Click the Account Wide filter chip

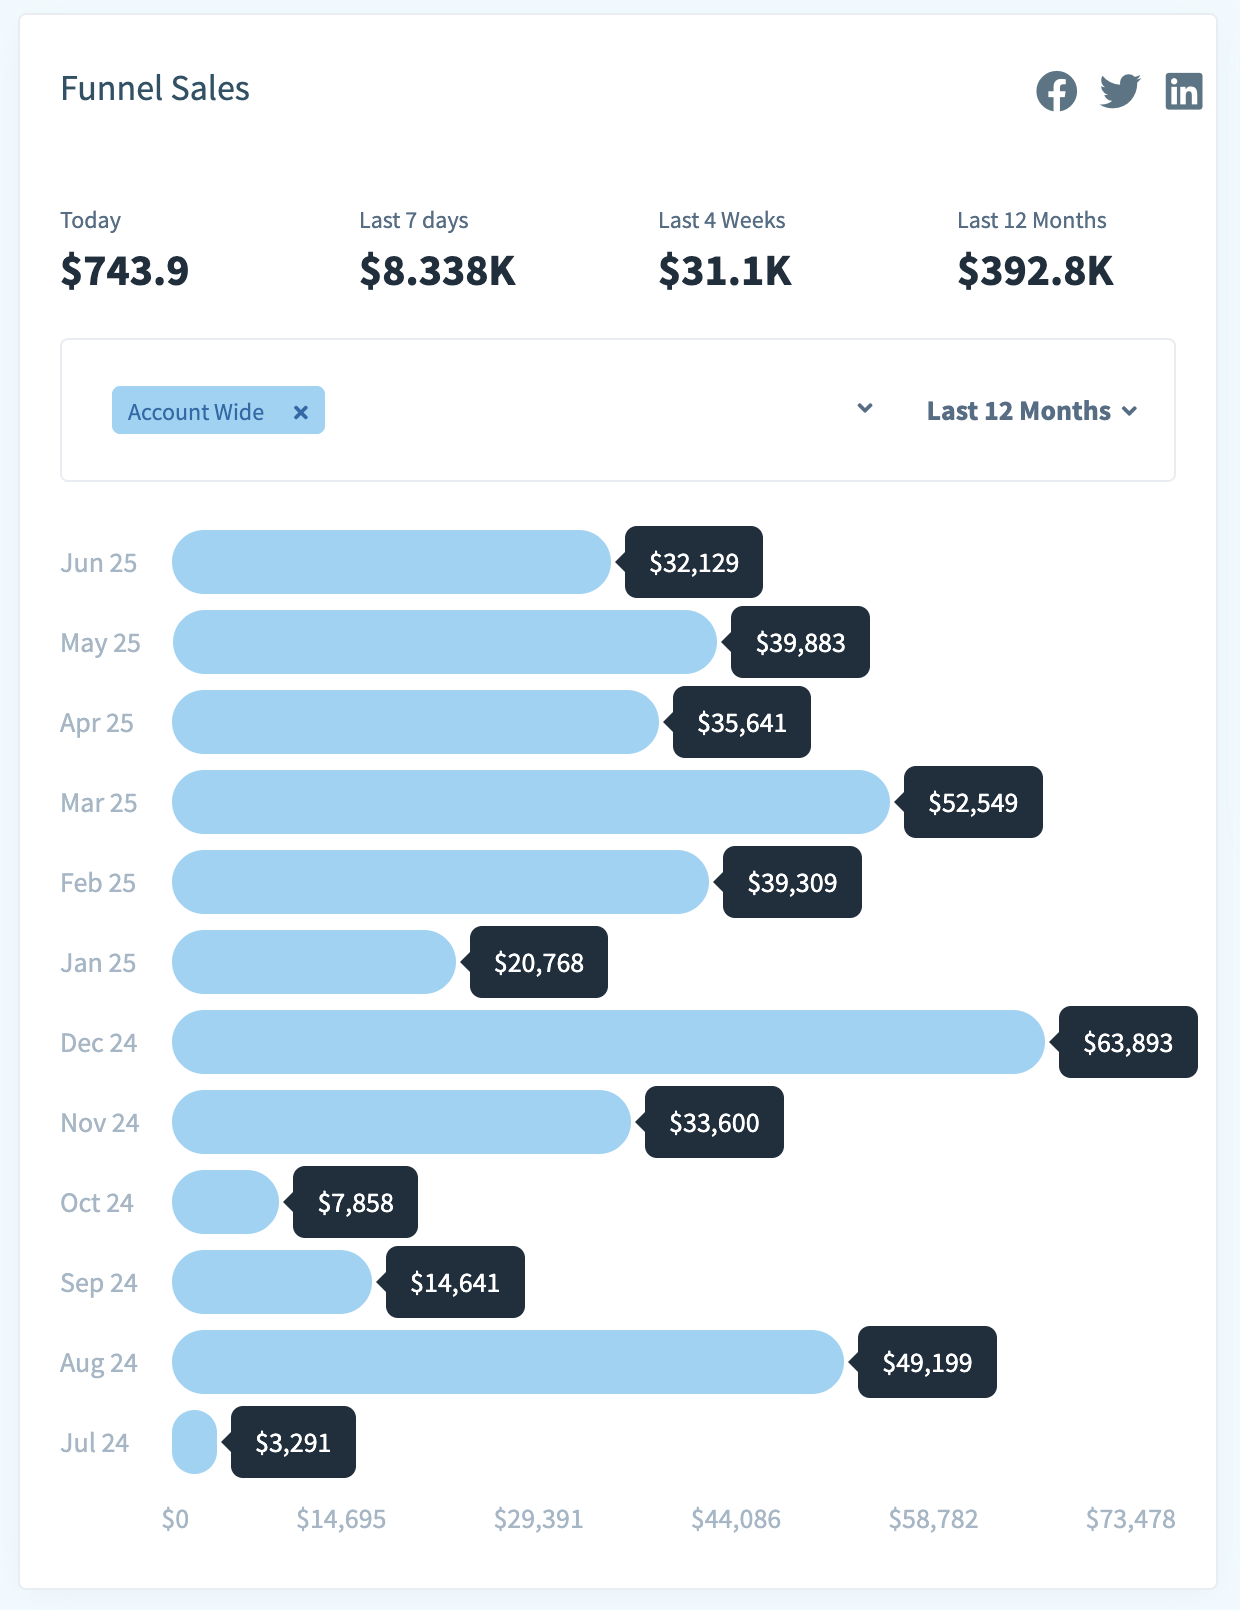196,412
